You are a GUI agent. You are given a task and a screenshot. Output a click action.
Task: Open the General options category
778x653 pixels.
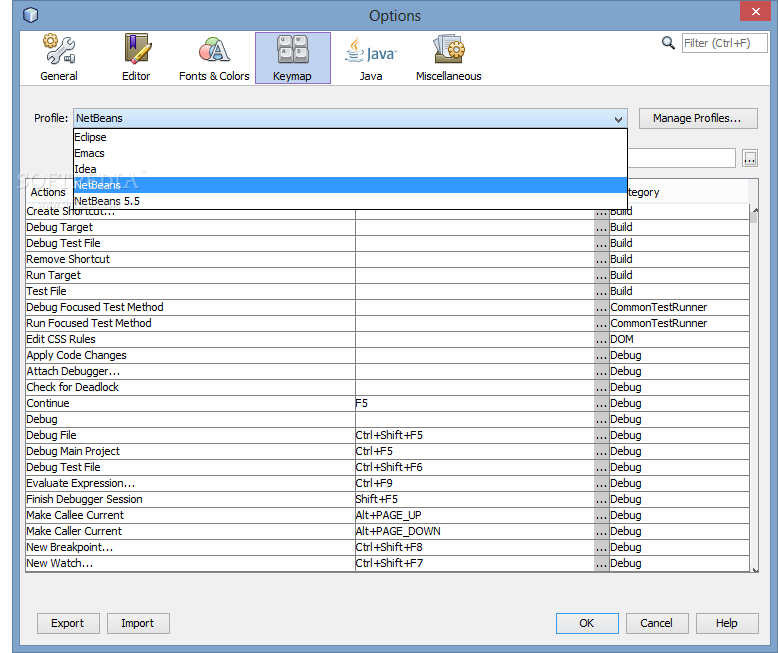59,58
